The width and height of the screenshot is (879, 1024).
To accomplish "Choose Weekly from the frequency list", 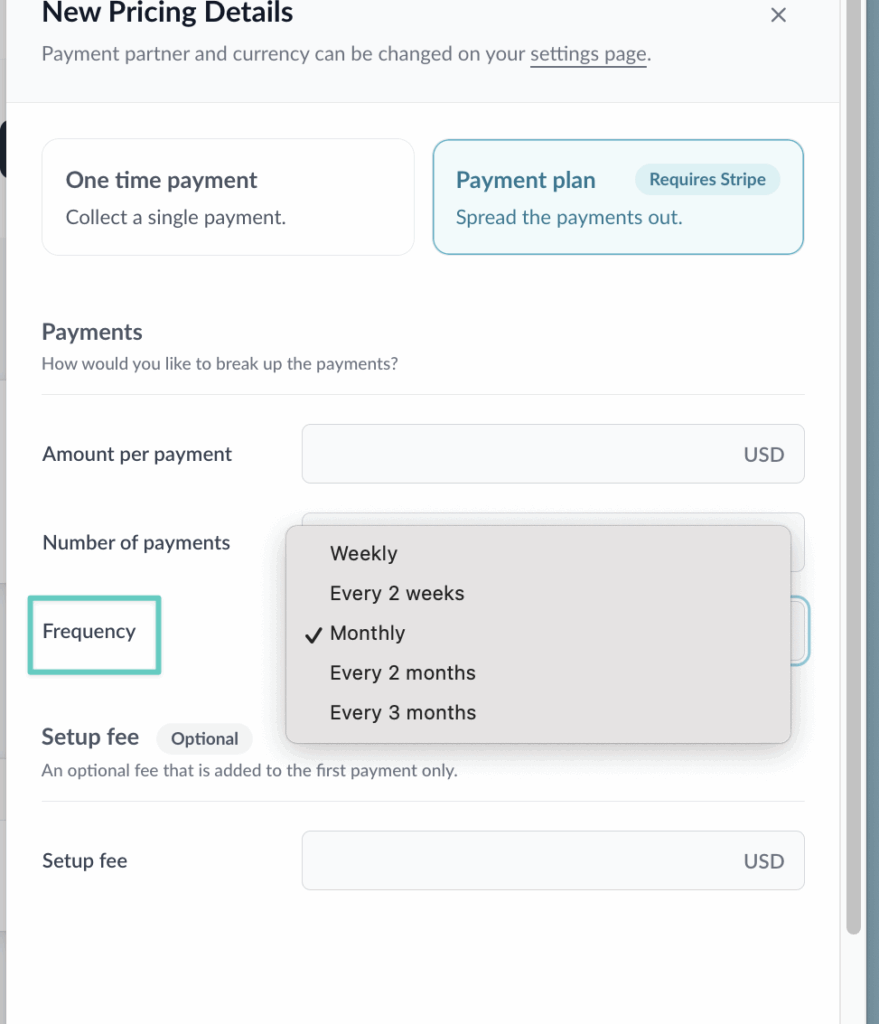I will coord(364,554).
